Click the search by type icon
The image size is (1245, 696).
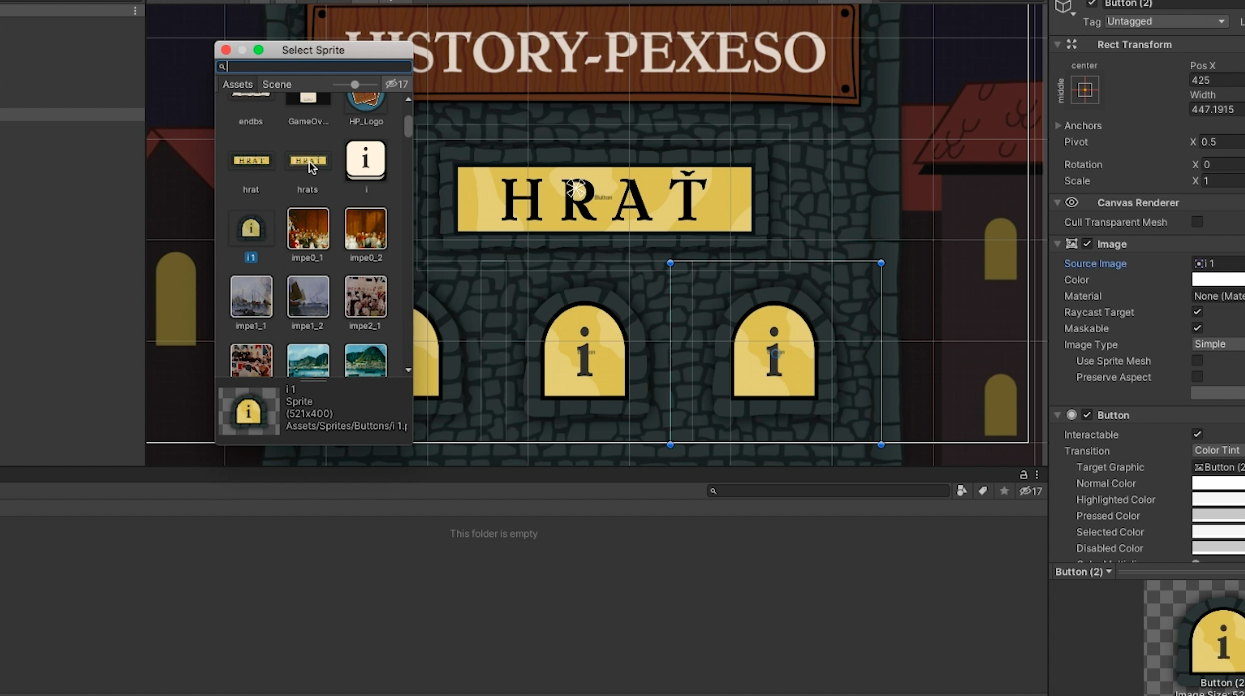[x=962, y=491]
